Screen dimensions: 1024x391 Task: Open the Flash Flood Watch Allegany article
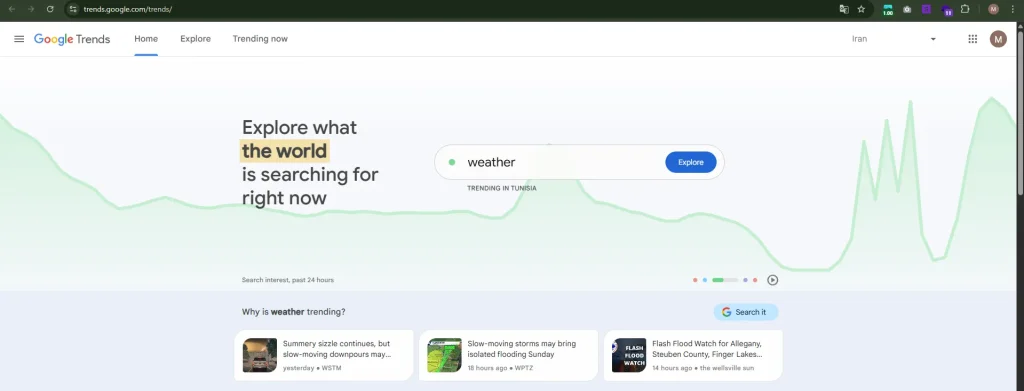[693, 355]
